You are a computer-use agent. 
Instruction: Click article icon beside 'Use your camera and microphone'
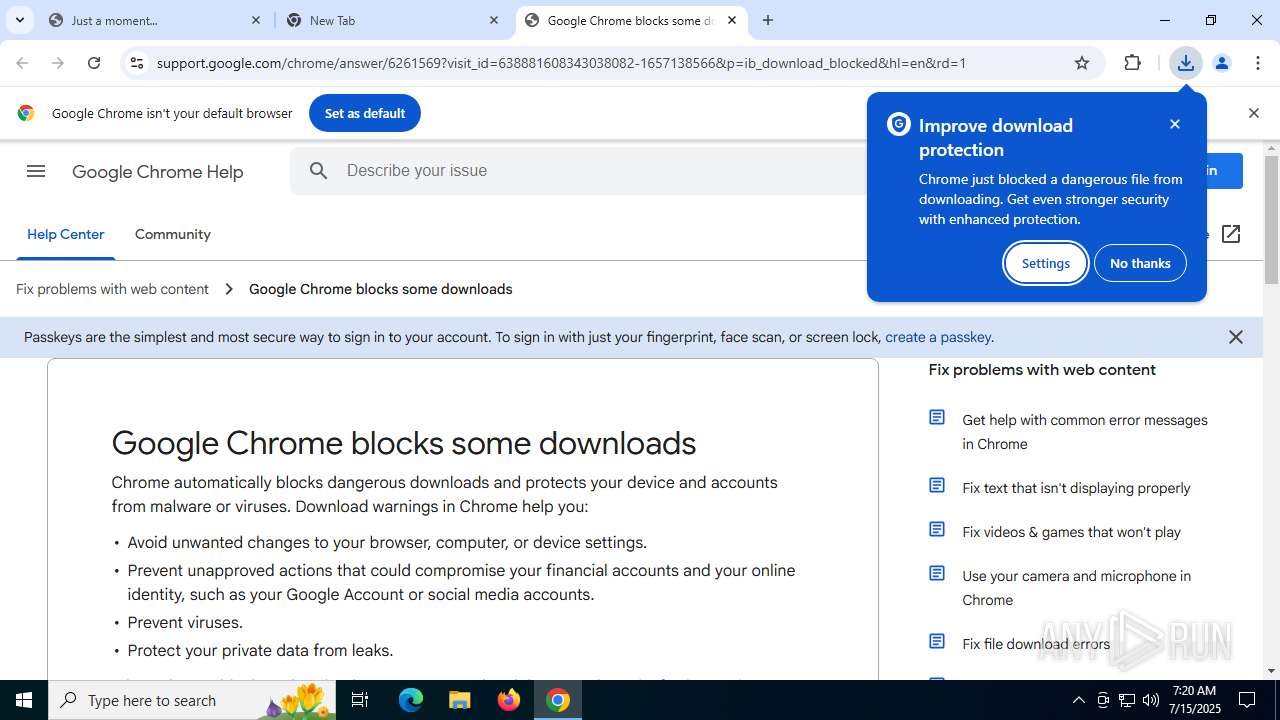(x=937, y=574)
